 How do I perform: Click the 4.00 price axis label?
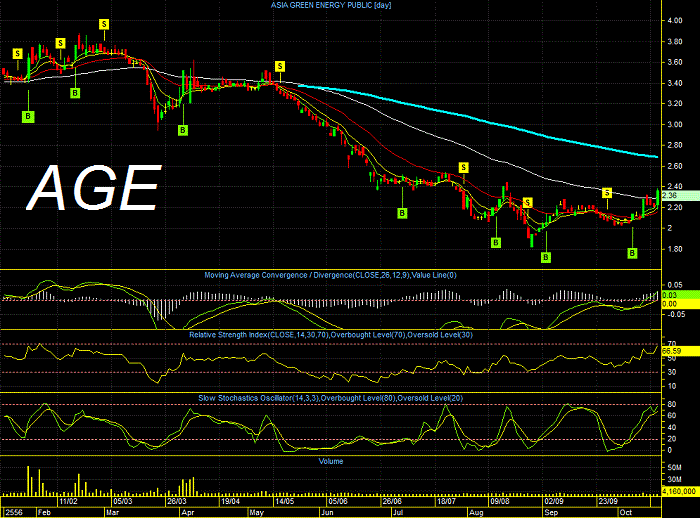[675, 21]
